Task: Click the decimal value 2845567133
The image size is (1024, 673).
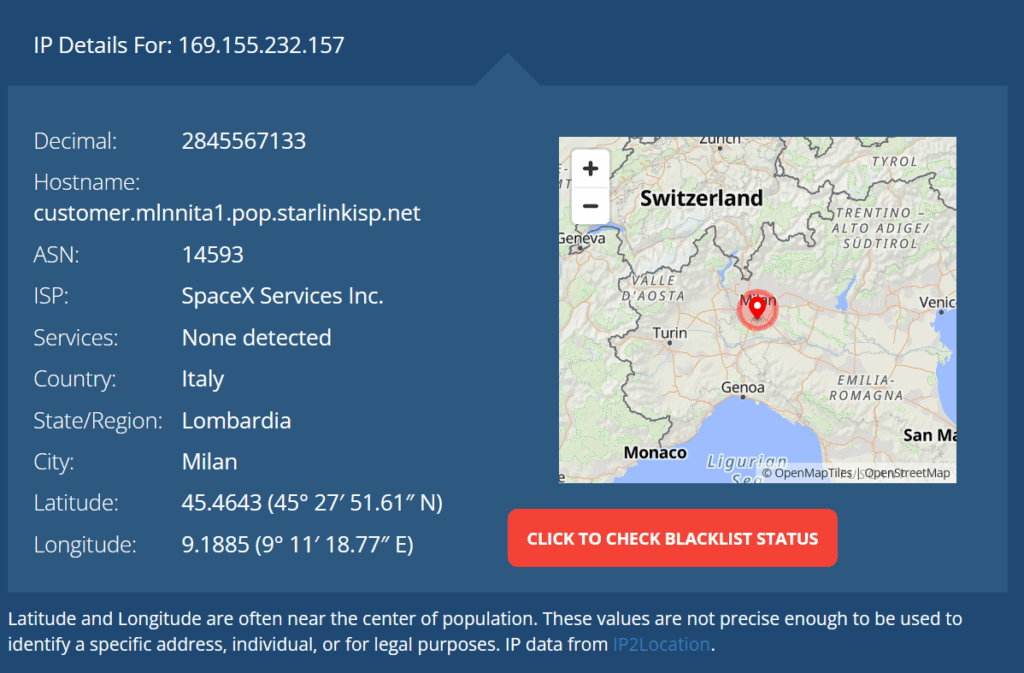Action: pyautogui.click(x=244, y=141)
